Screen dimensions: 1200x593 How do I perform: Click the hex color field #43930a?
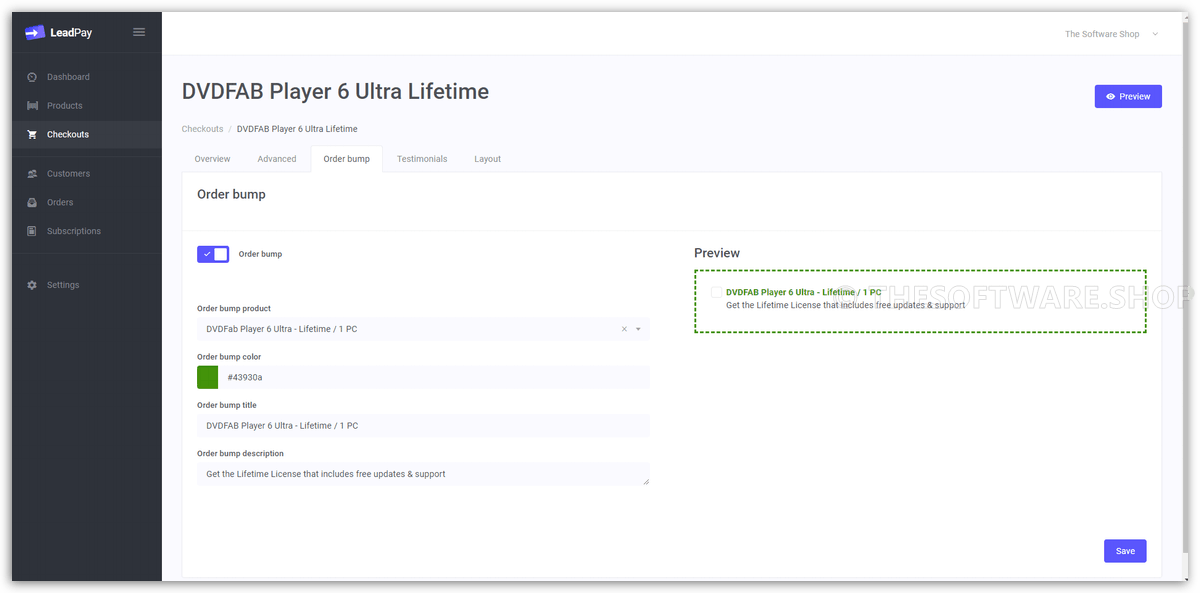click(x=435, y=377)
